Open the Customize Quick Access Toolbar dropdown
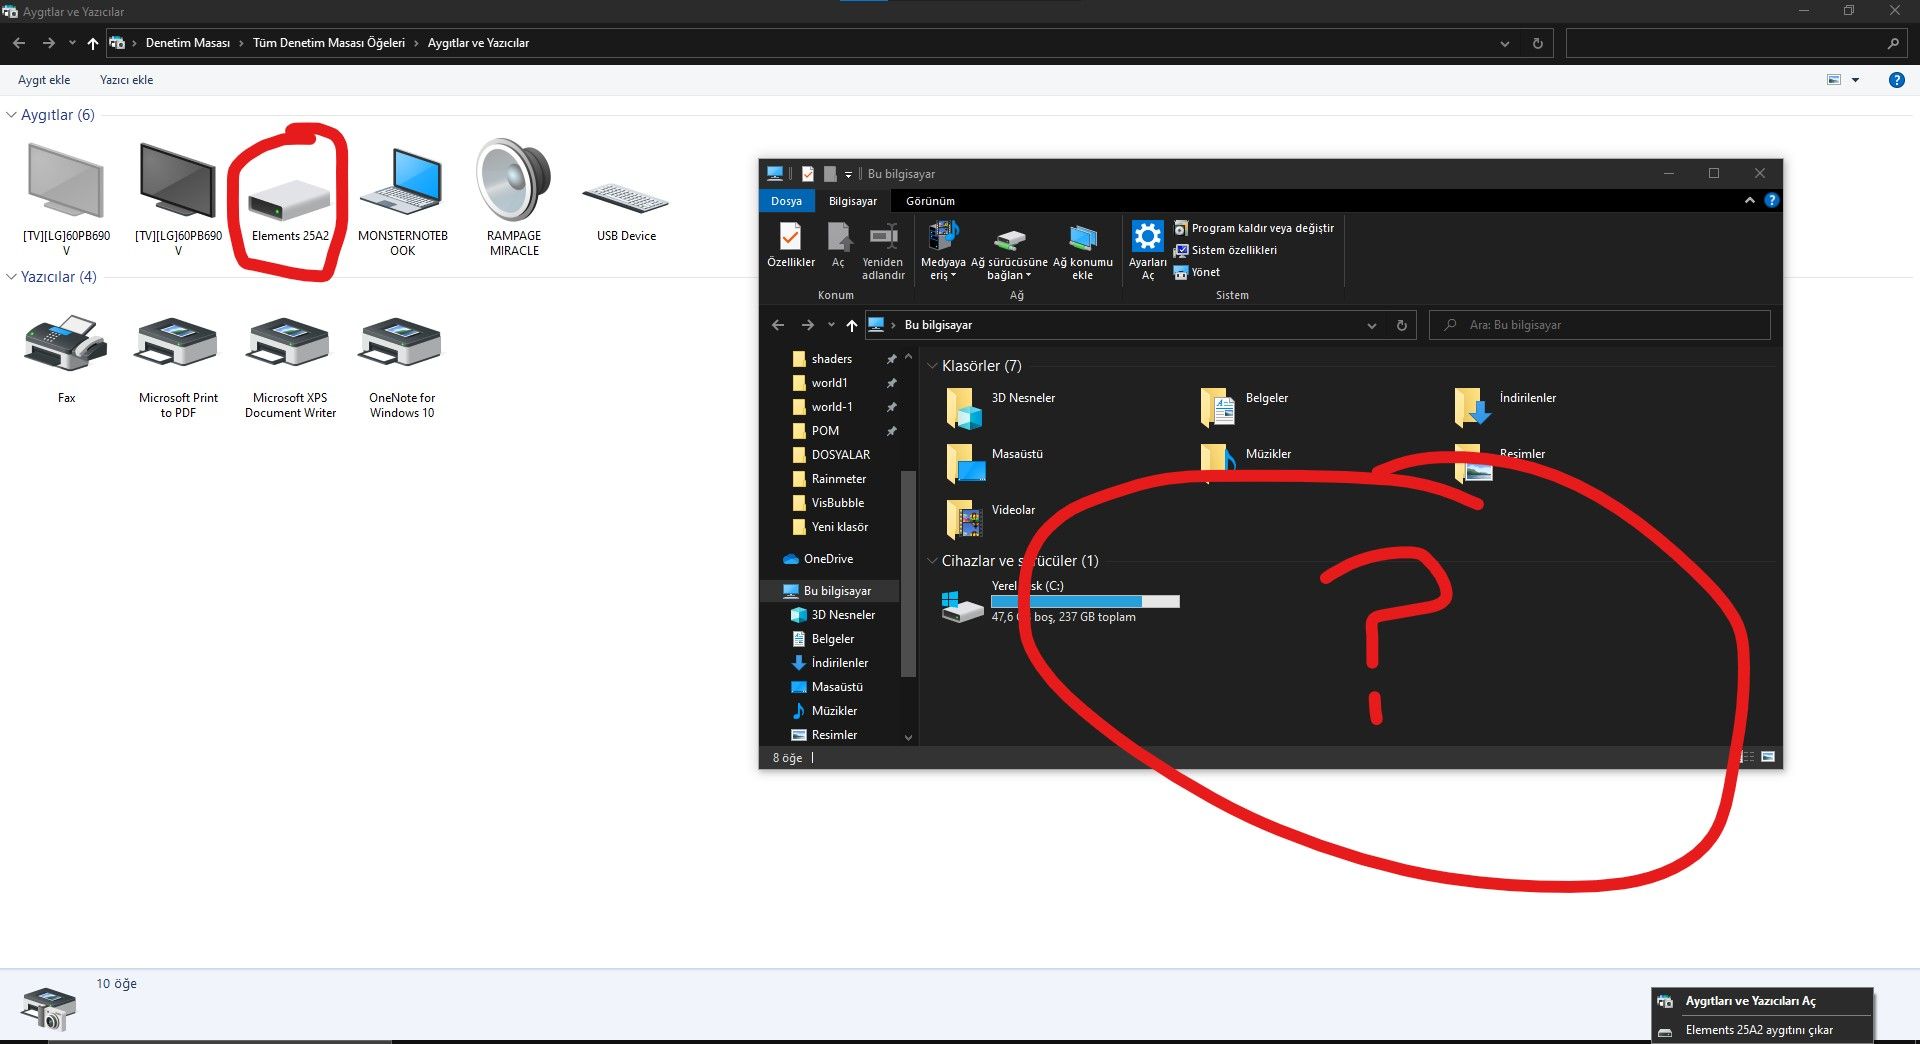The width and height of the screenshot is (1920, 1044). (848, 174)
